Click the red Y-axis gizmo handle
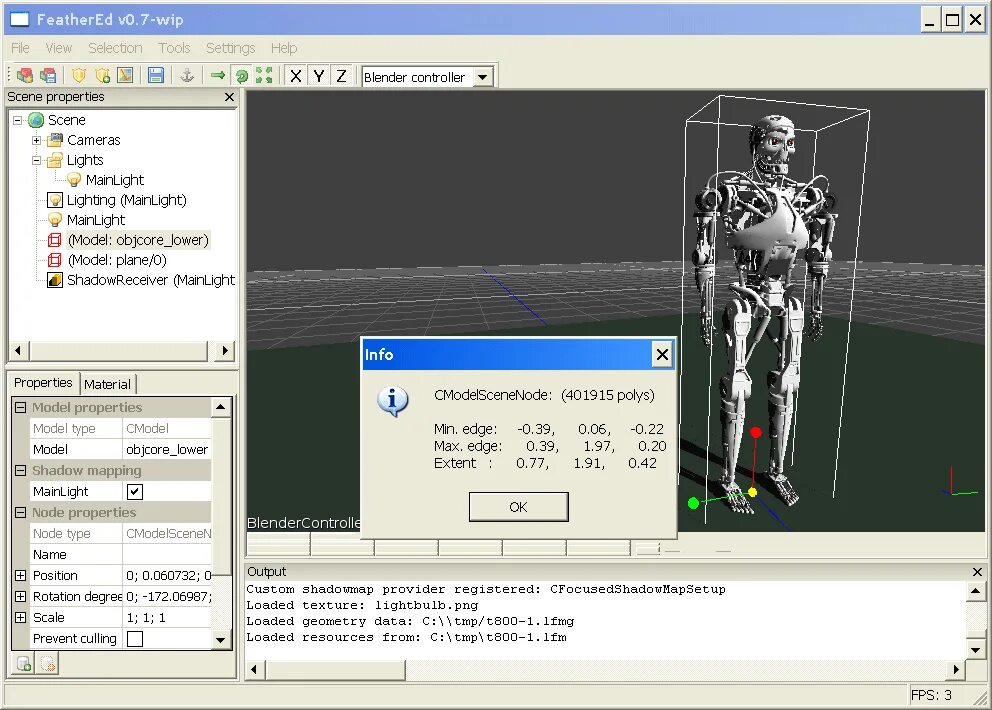The width and height of the screenshot is (992, 710). pos(755,432)
